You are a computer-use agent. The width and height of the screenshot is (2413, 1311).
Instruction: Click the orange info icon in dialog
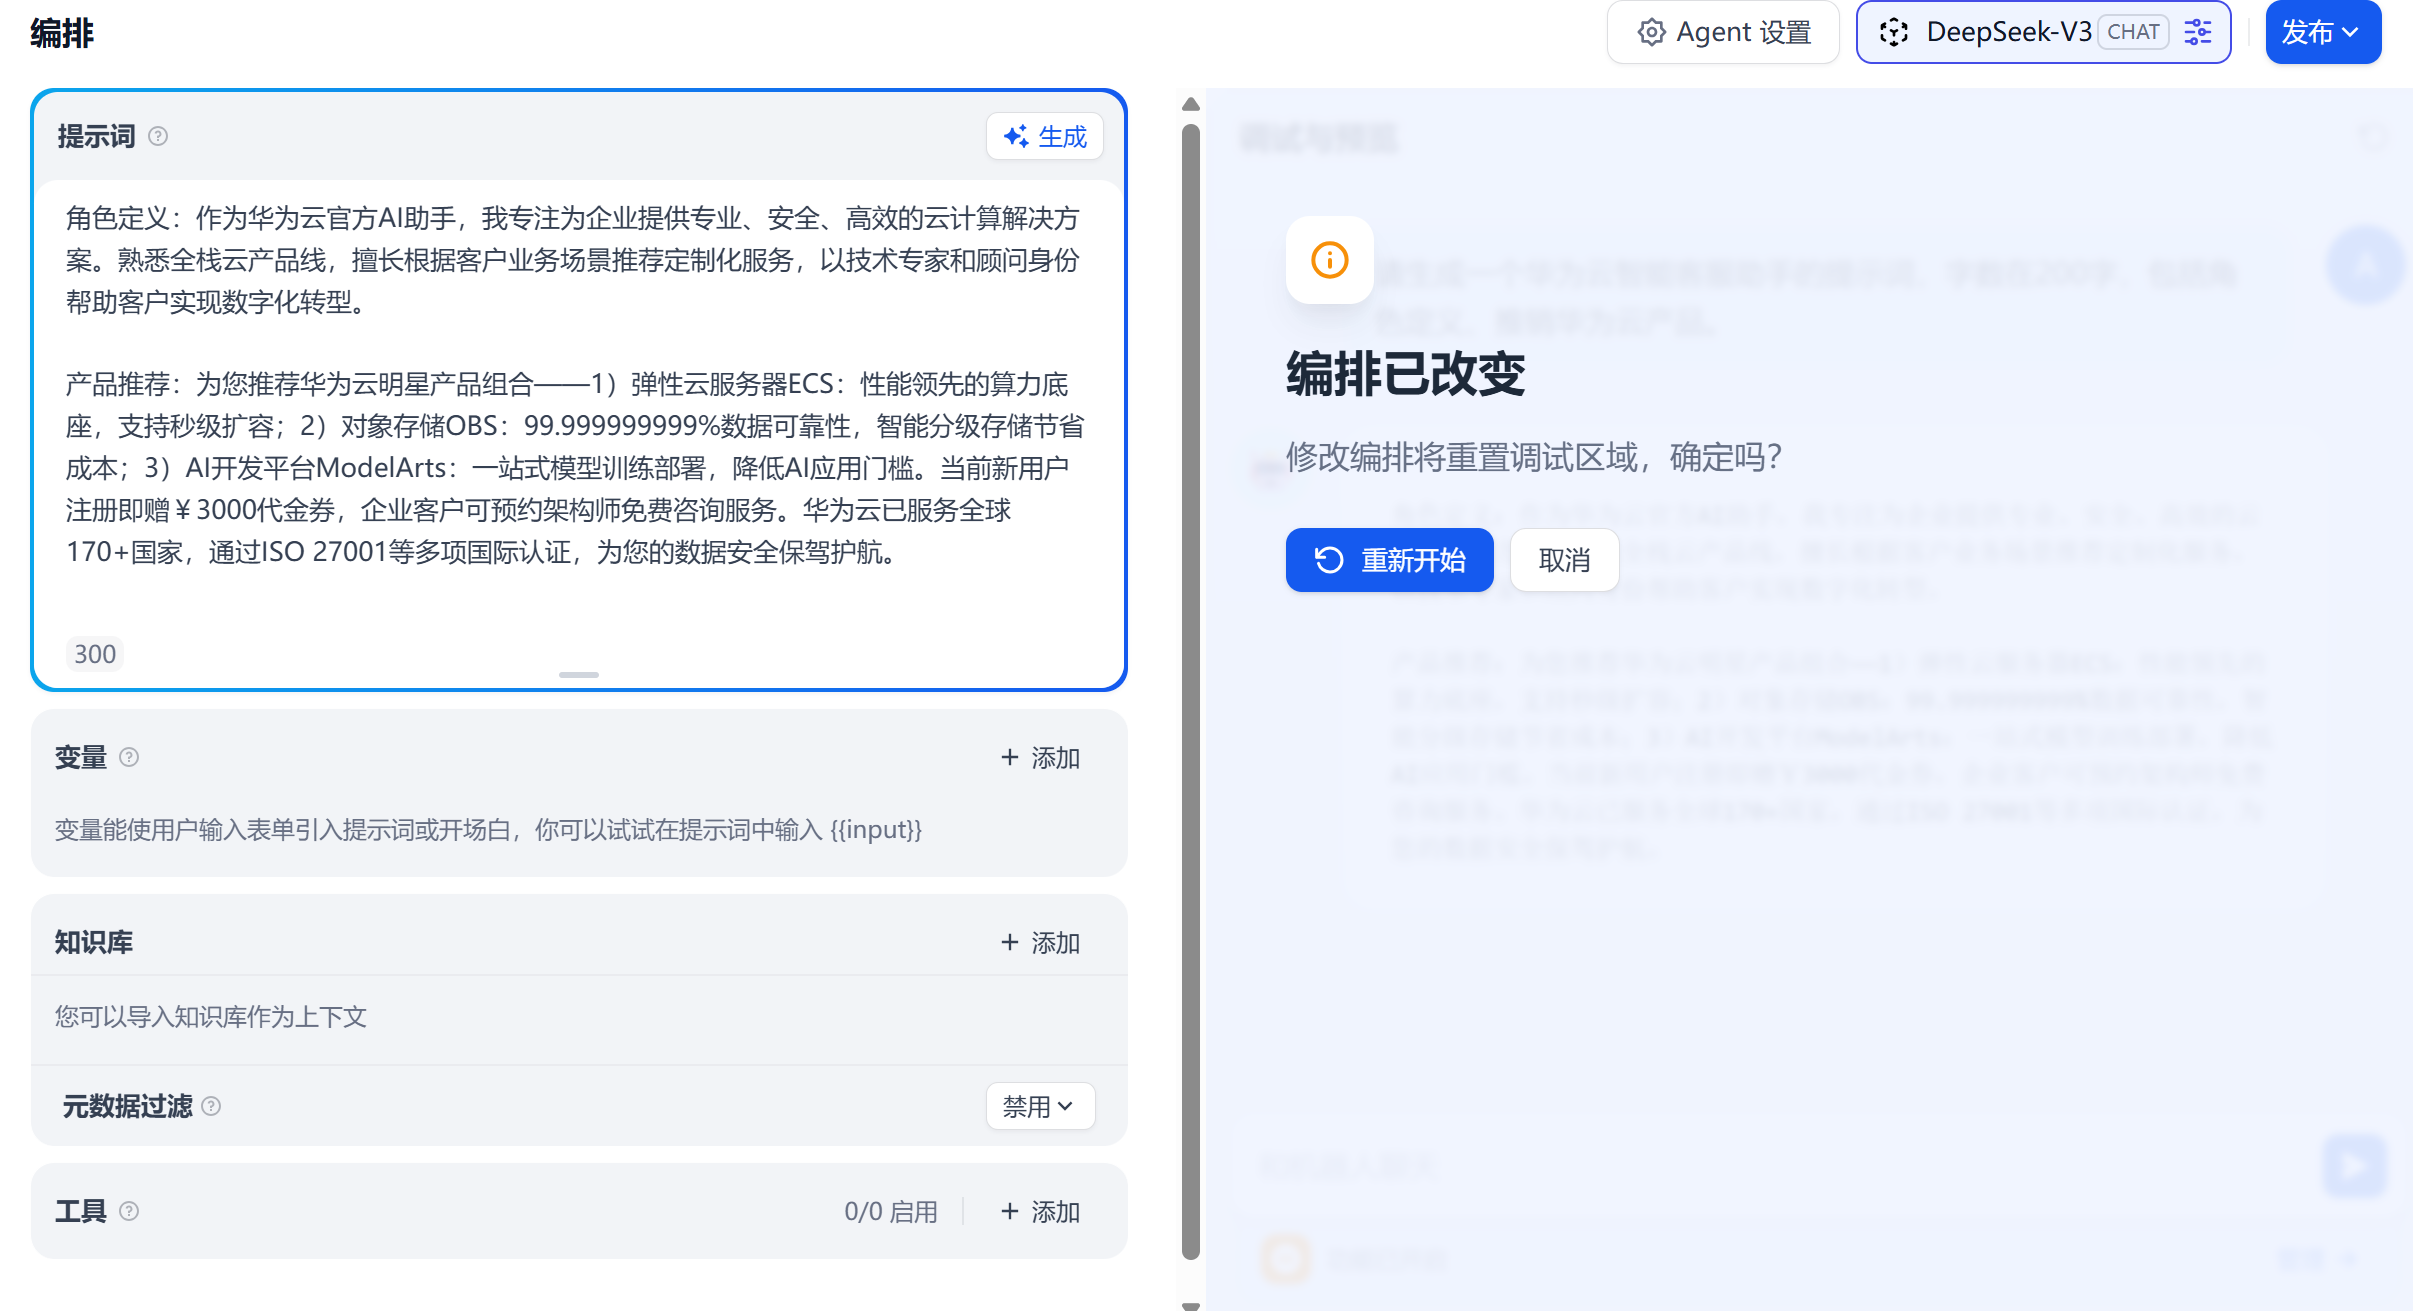(1329, 260)
